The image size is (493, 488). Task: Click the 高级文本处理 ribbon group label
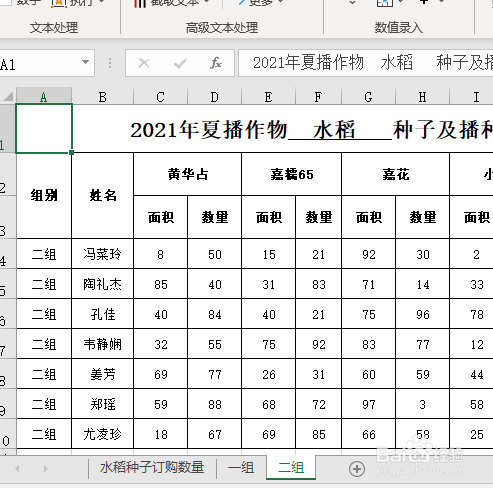[222, 28]
